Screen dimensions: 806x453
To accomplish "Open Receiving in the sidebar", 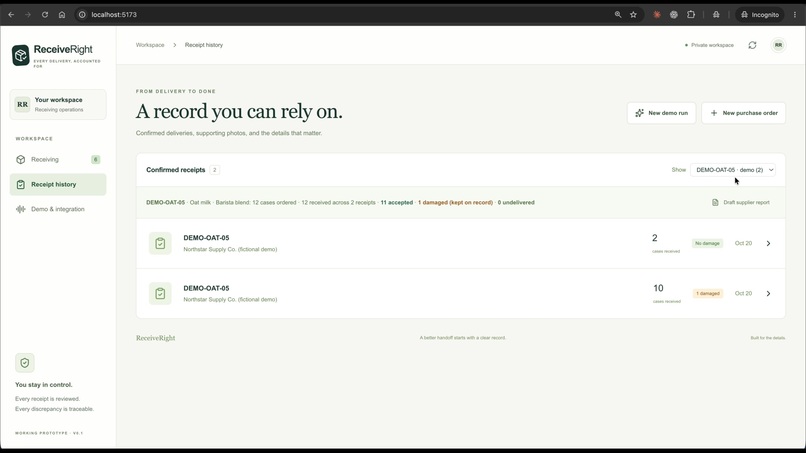I will pos(58,159).
